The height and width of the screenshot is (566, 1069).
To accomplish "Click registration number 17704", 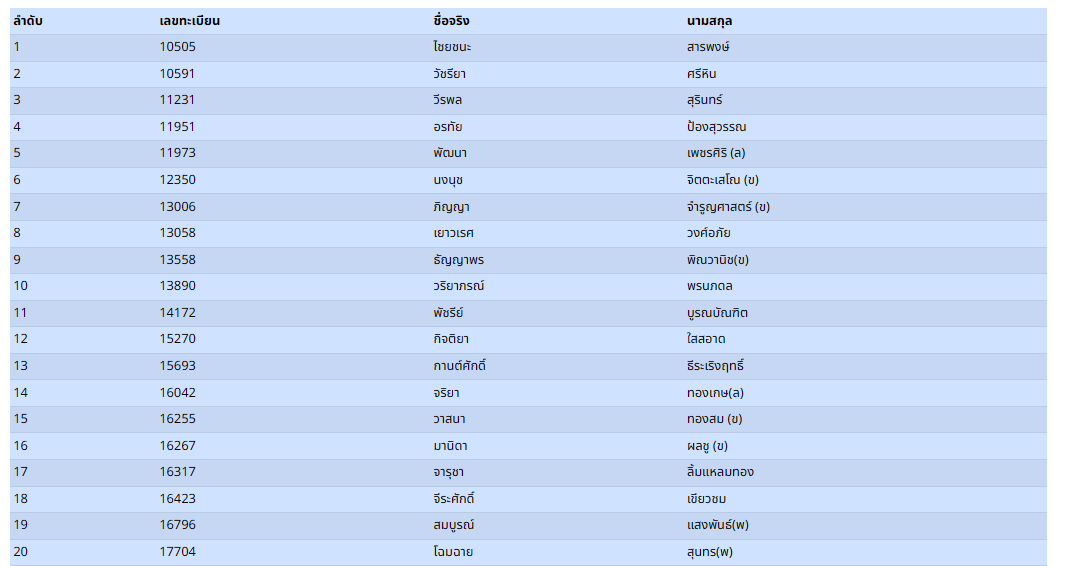I will coord(177,551).
